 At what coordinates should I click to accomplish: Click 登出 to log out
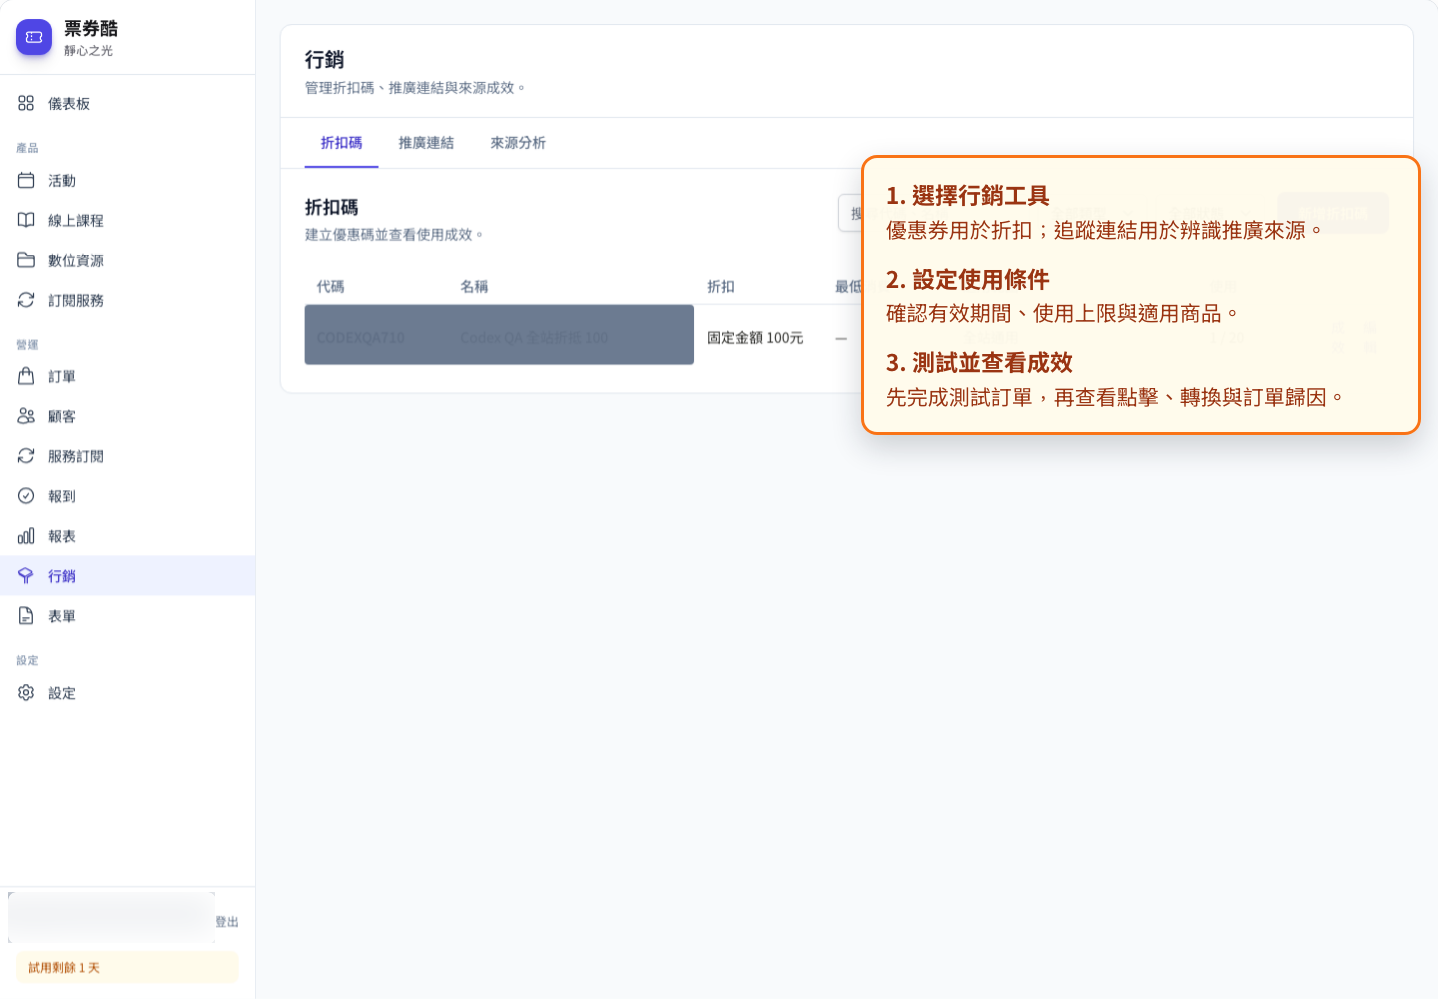227,922
